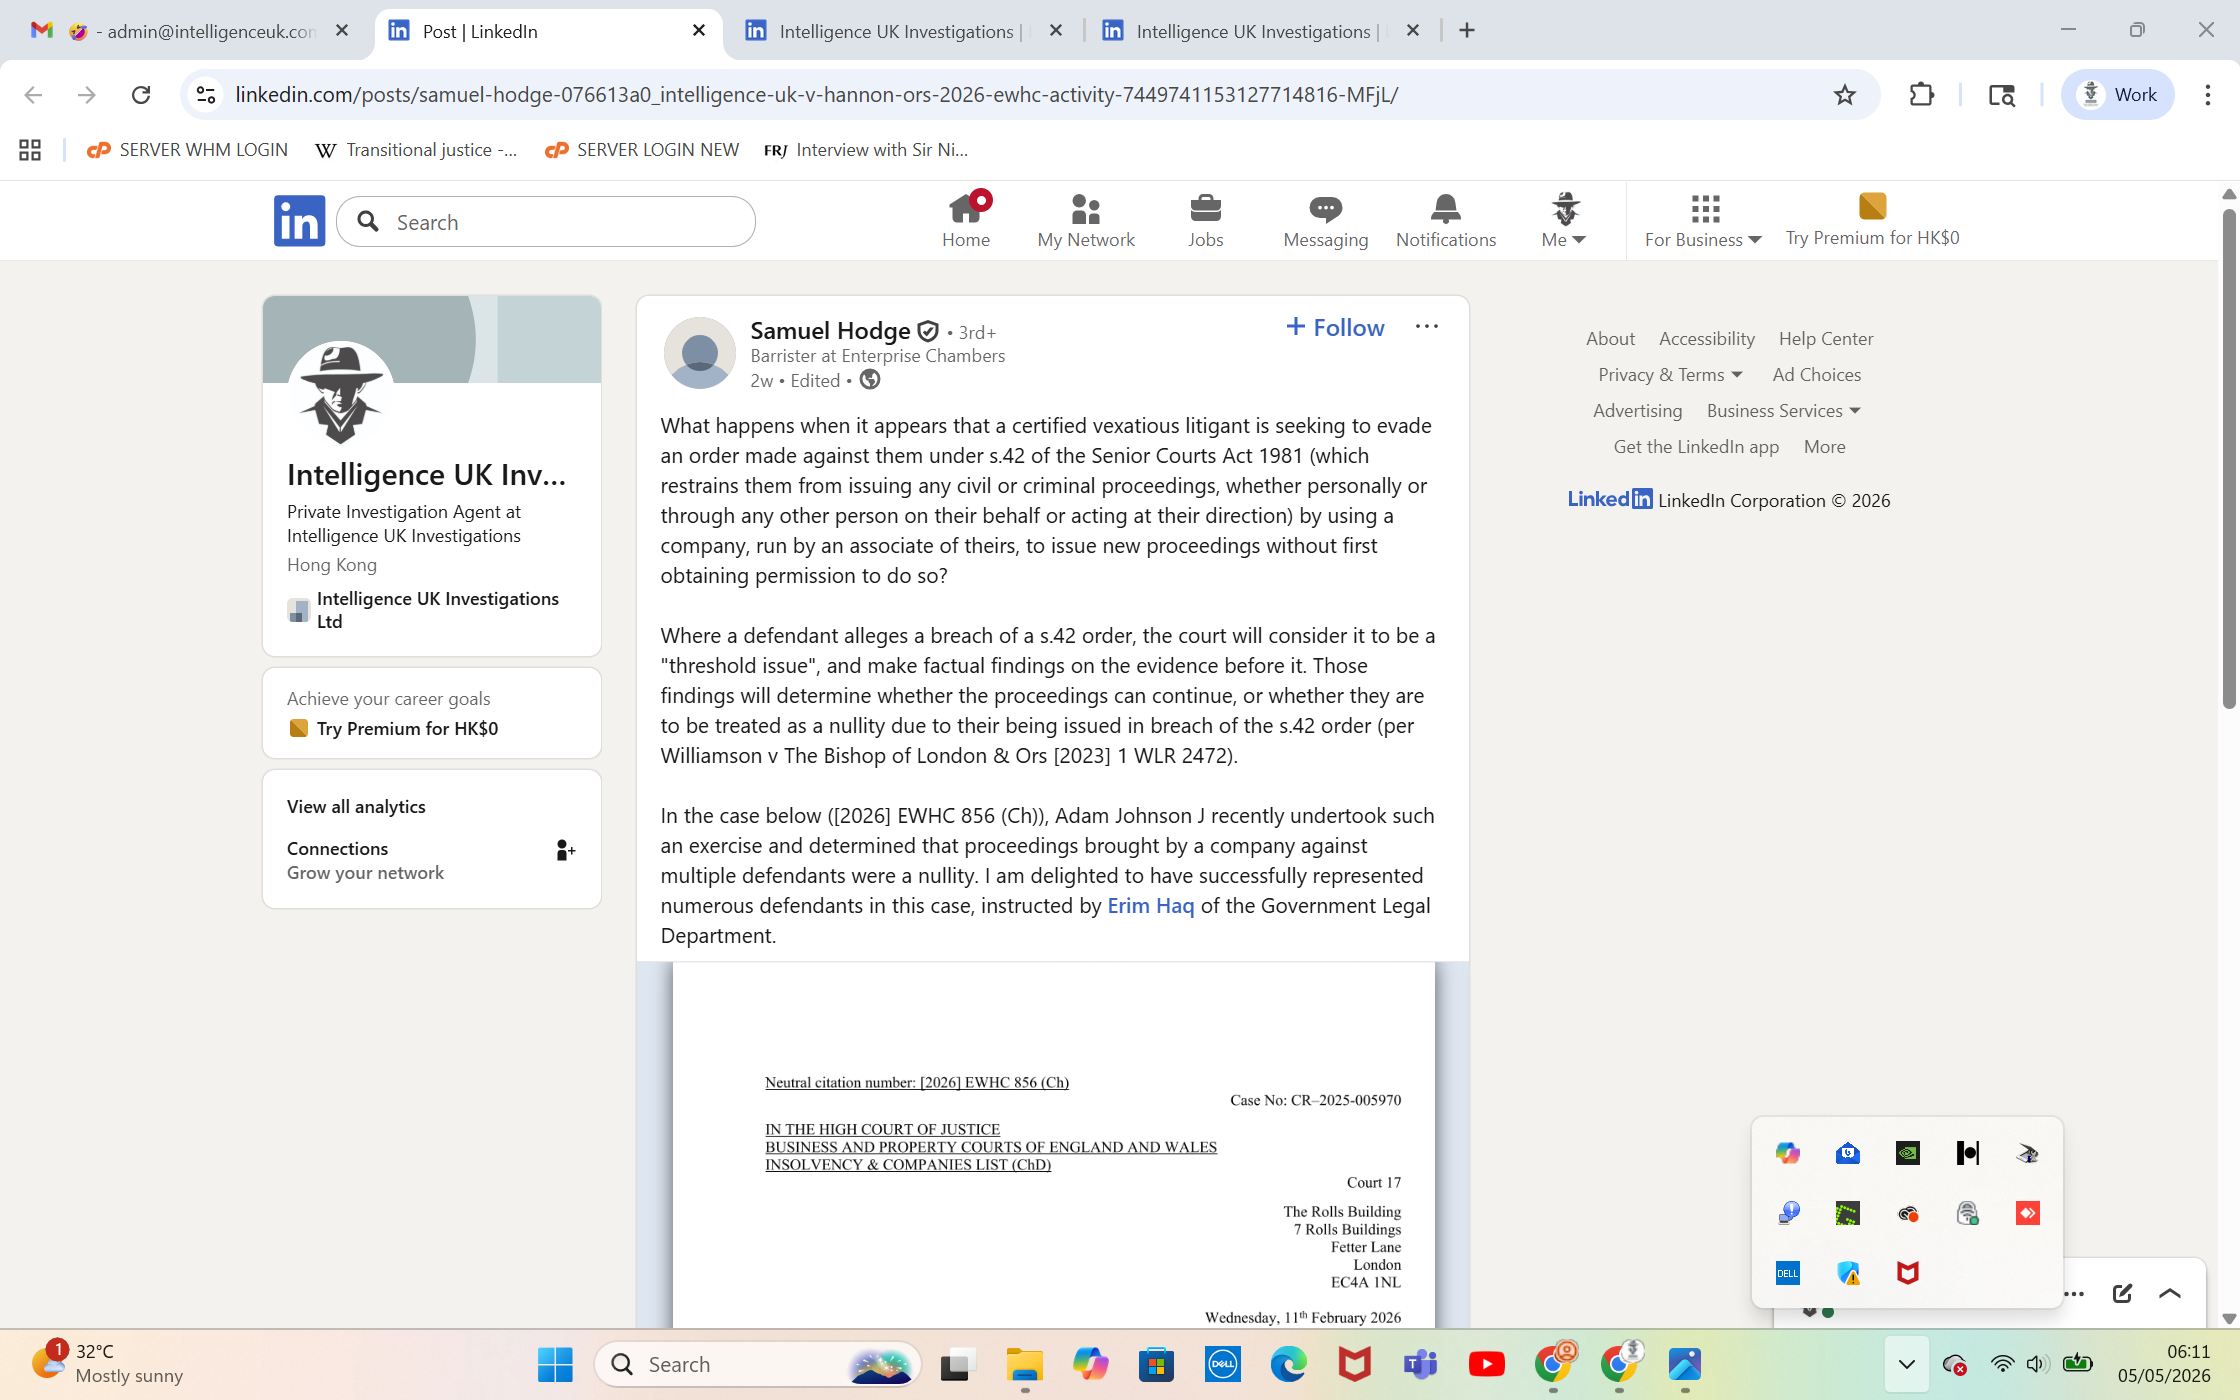Screen dimensions: 2240x1400
Task: Open View all analytics
Action: tap(356, 807)
